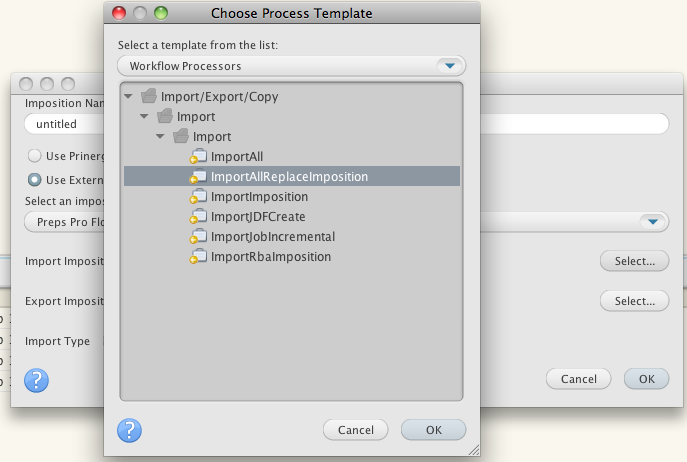Image resolution: width=687 pixels, height=462 pixels.
Task: Click the ImportRbaImposition template icon
Action: (x=198, y=256)
